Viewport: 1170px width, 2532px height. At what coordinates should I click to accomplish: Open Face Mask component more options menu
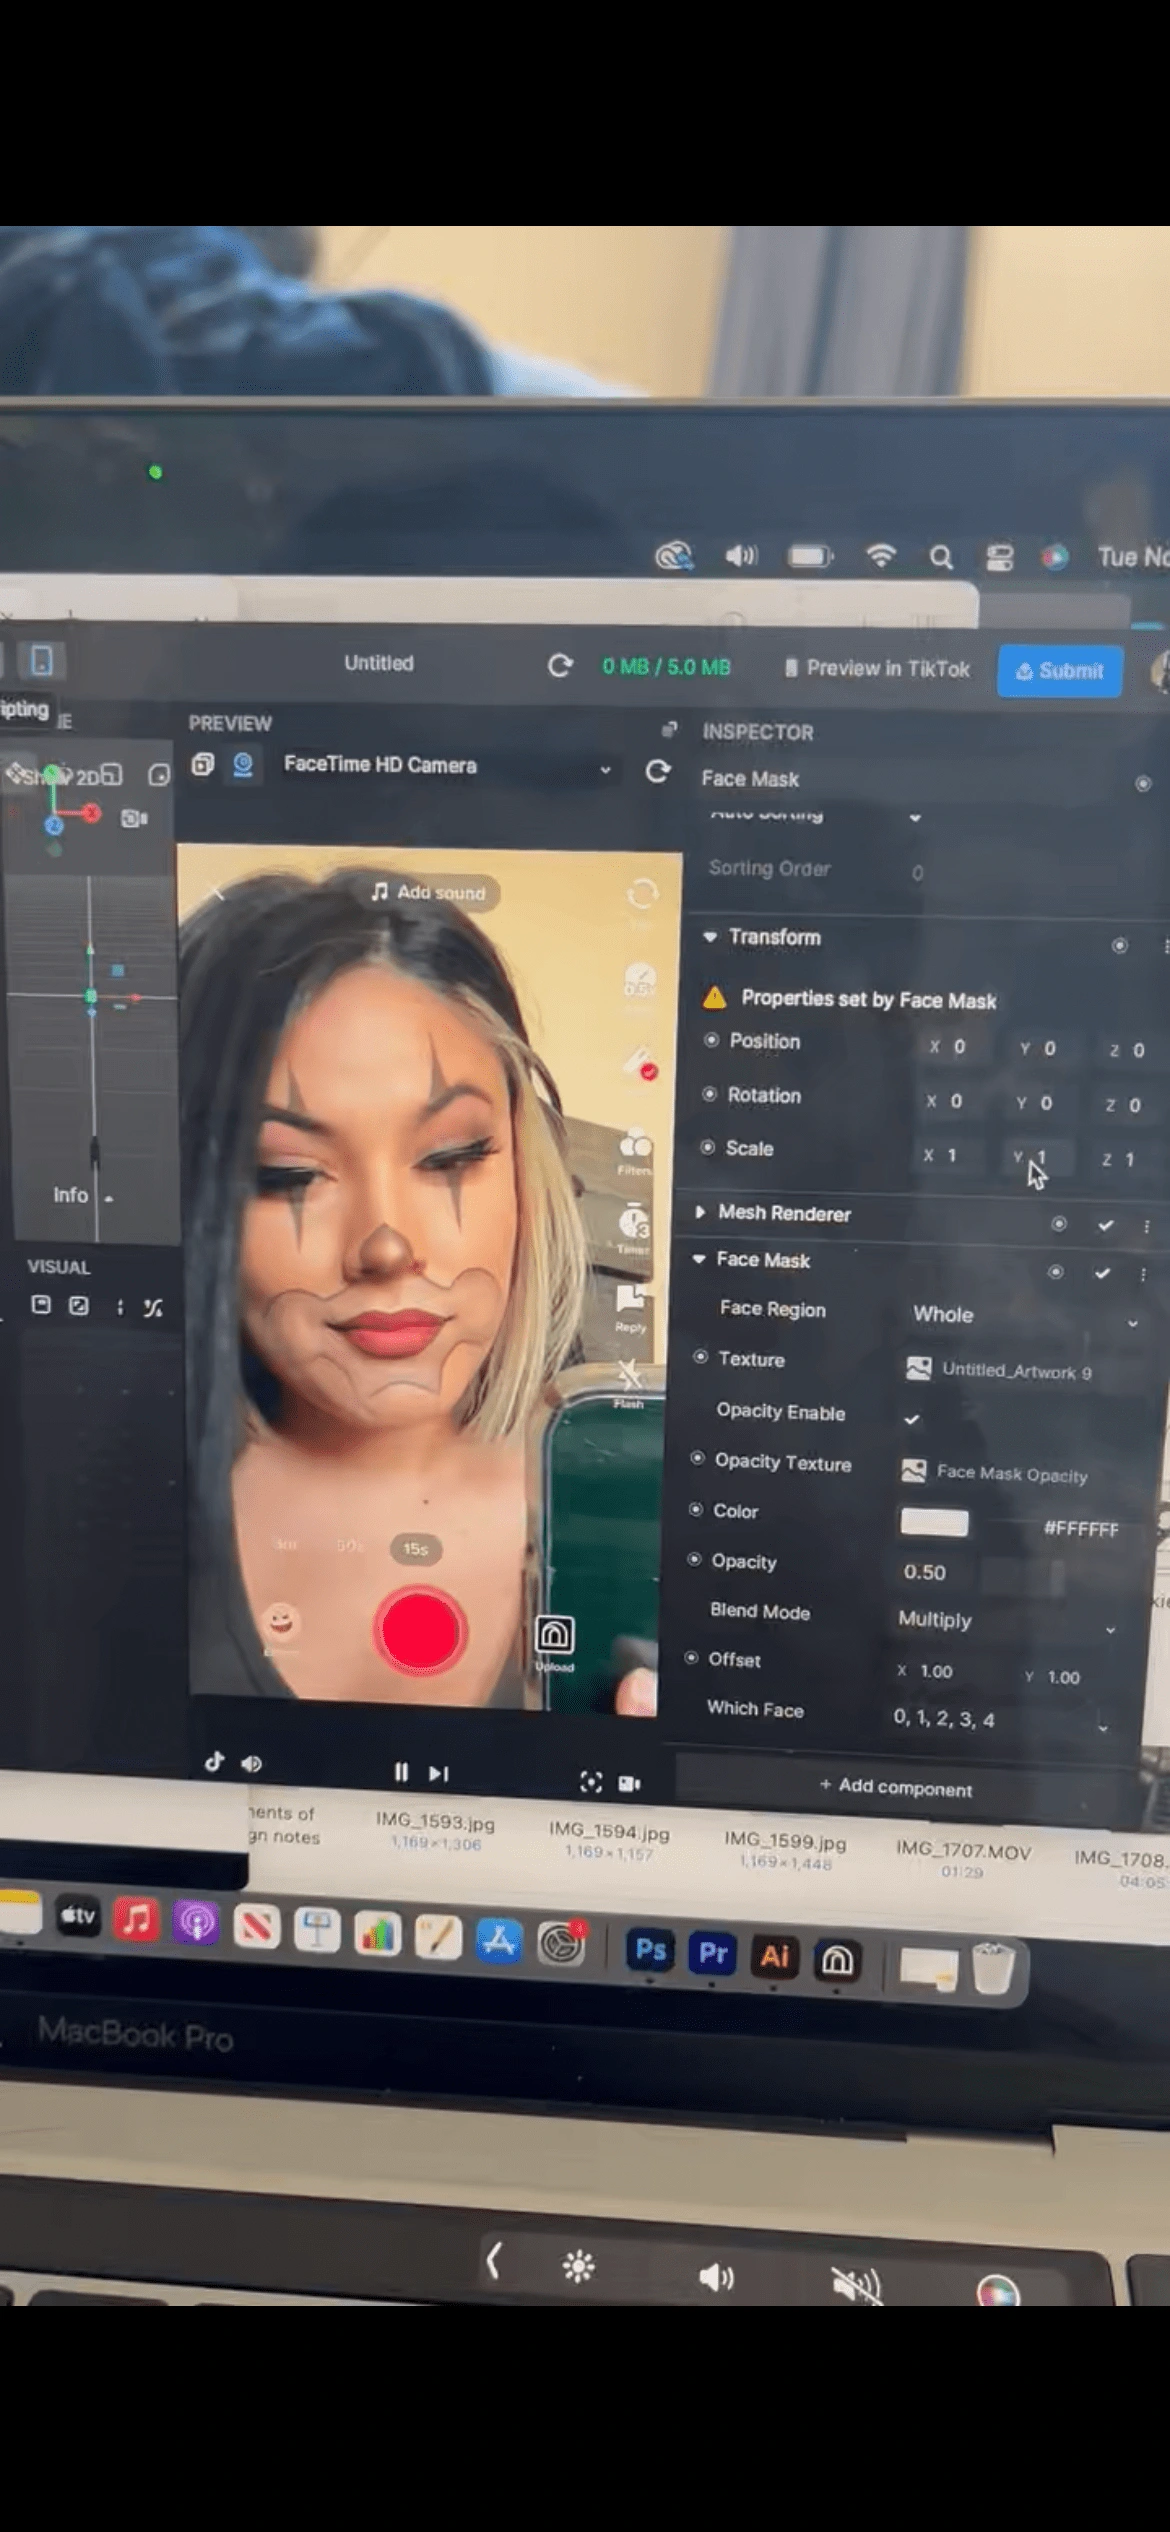pyautogui.click(x=1142, y=1274)
